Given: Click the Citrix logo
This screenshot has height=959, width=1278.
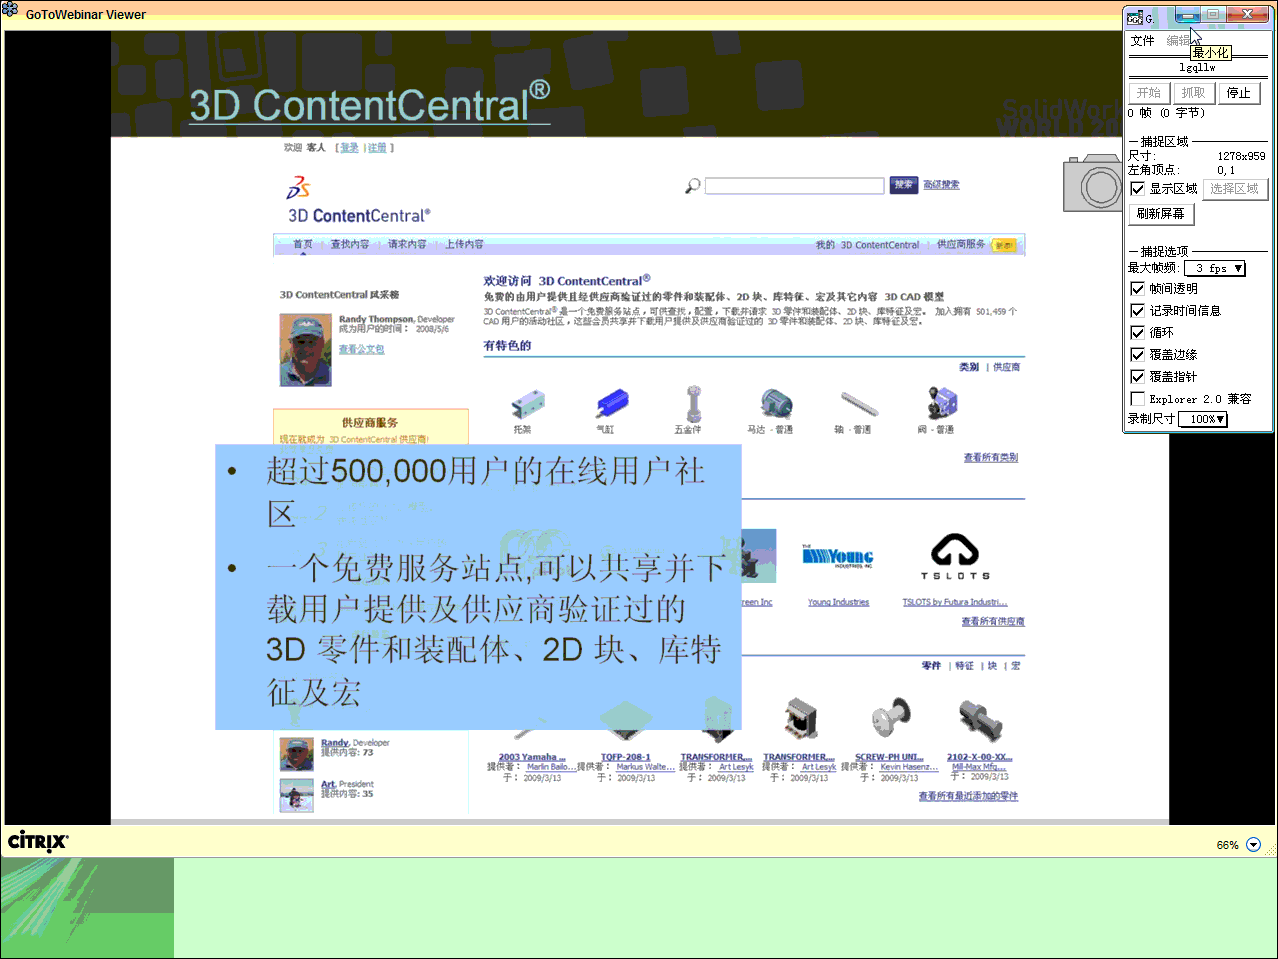Looking at the screenshot, I should tap(38, 841).
